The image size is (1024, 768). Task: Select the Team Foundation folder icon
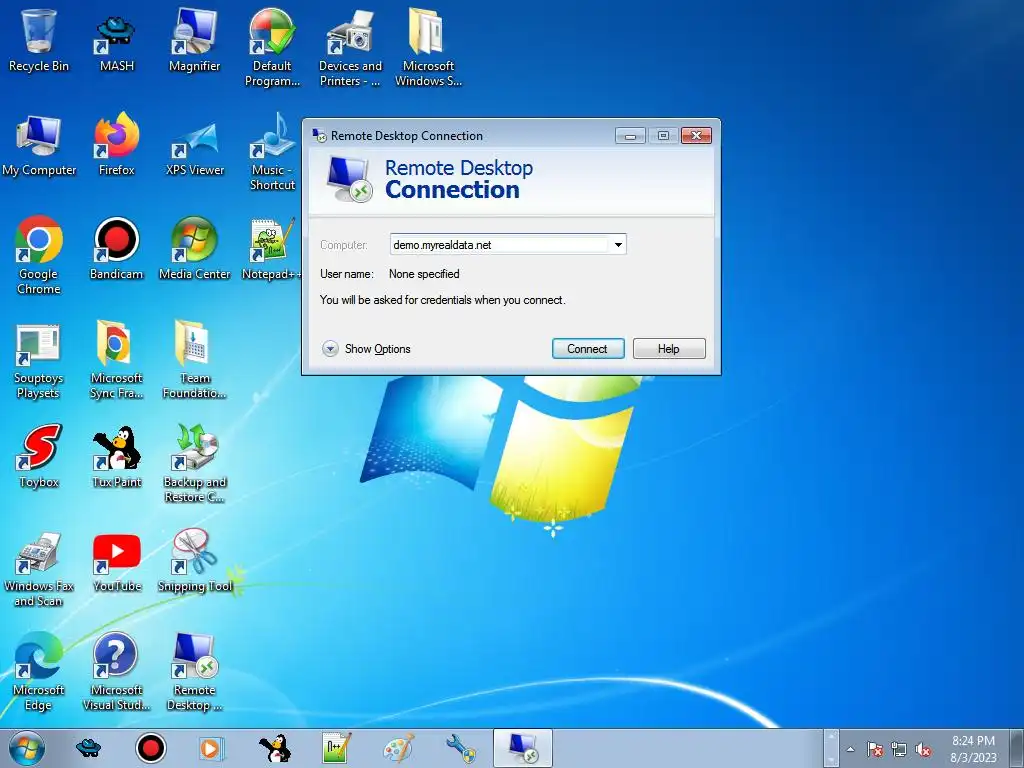pos(195,359)
